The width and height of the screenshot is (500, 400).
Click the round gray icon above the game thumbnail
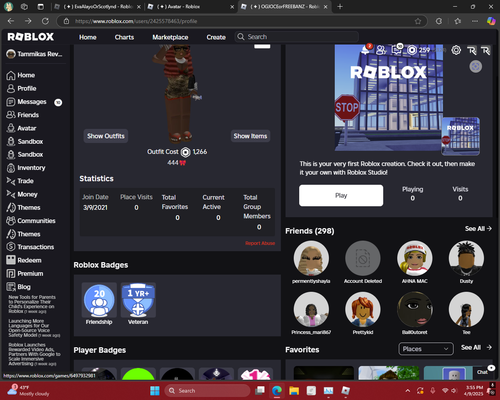point(476,67)
